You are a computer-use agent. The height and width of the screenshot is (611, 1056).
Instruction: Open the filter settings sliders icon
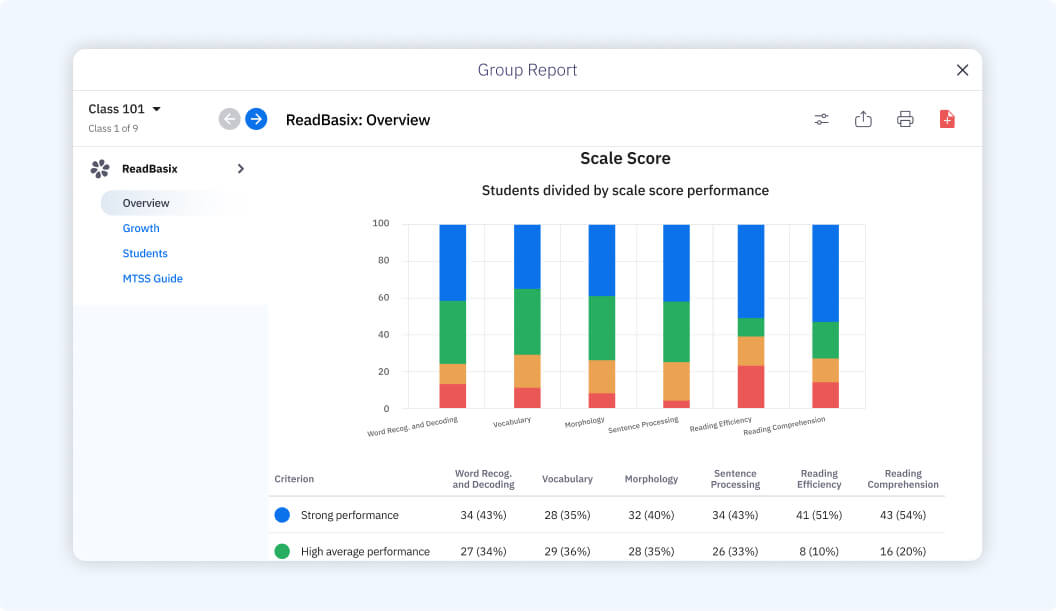click(x=821, y=119)
